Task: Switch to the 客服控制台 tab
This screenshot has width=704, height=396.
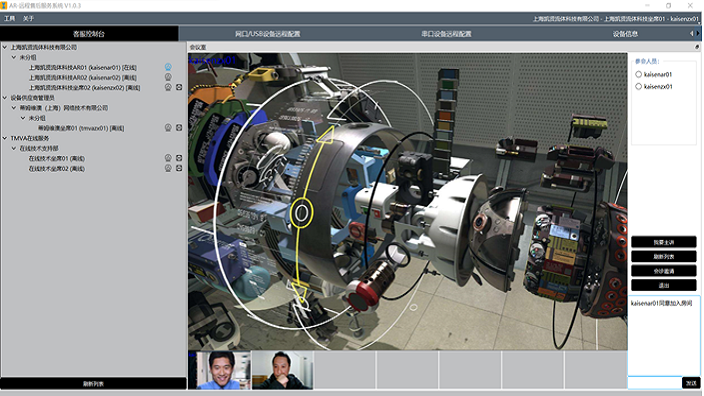Action: tap(89, 34)
